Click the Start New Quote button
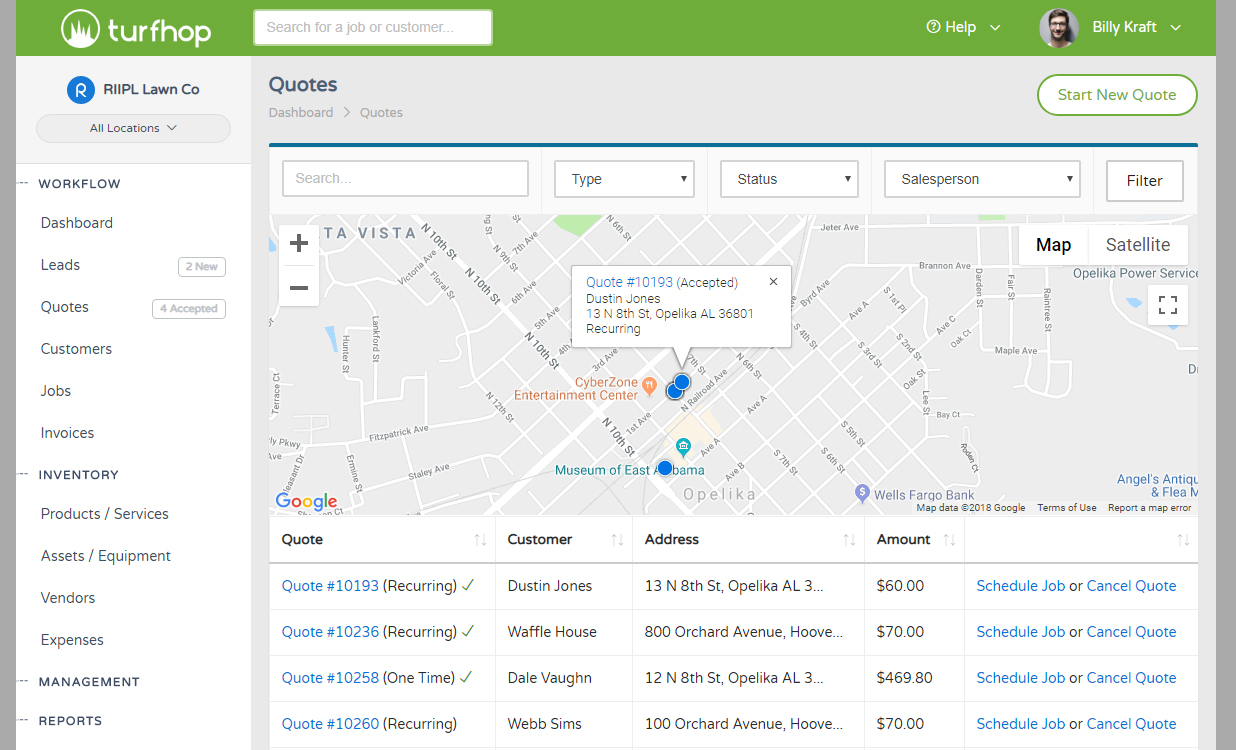Image resolution: width=1236 pixels, height=750 pixels. [1116, 95]
